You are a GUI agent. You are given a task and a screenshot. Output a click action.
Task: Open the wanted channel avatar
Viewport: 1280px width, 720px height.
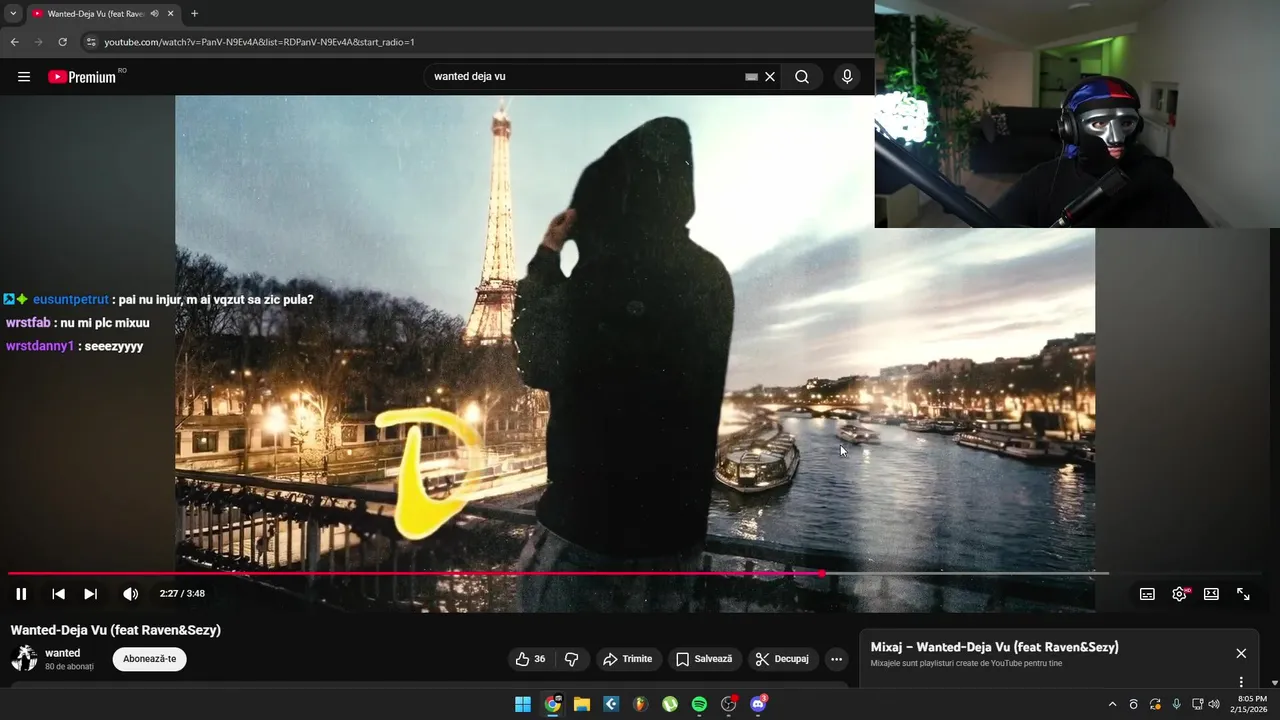[24, 658]
